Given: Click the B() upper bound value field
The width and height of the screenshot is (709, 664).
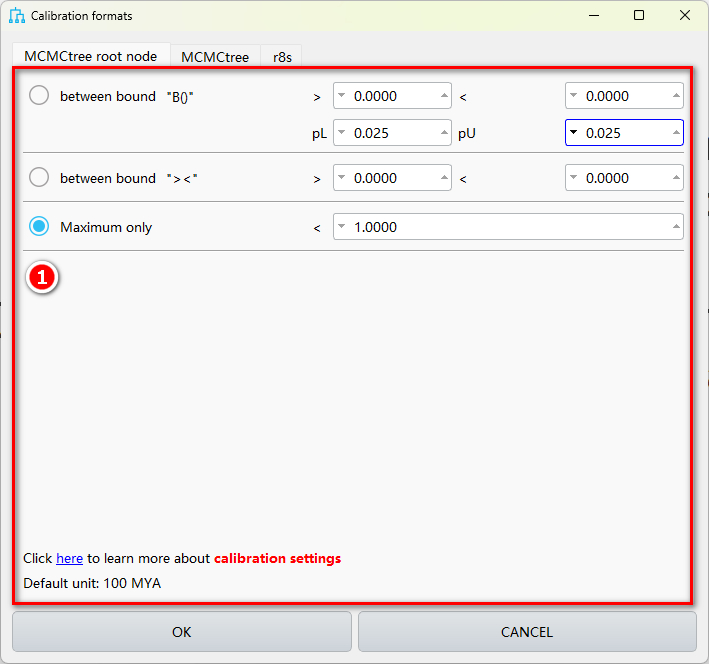Looking at the screenshot, I should (624, 96).
